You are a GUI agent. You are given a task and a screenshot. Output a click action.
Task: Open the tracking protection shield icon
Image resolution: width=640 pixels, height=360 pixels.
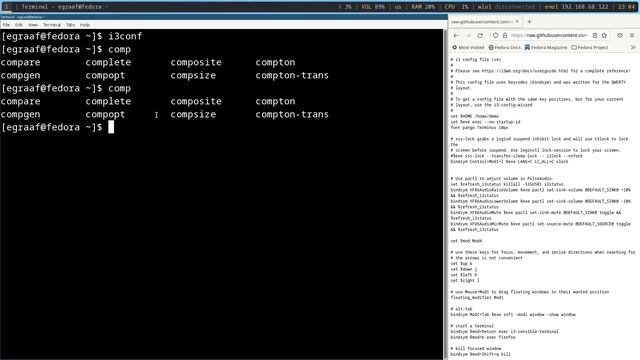click(x=496, y=36)
